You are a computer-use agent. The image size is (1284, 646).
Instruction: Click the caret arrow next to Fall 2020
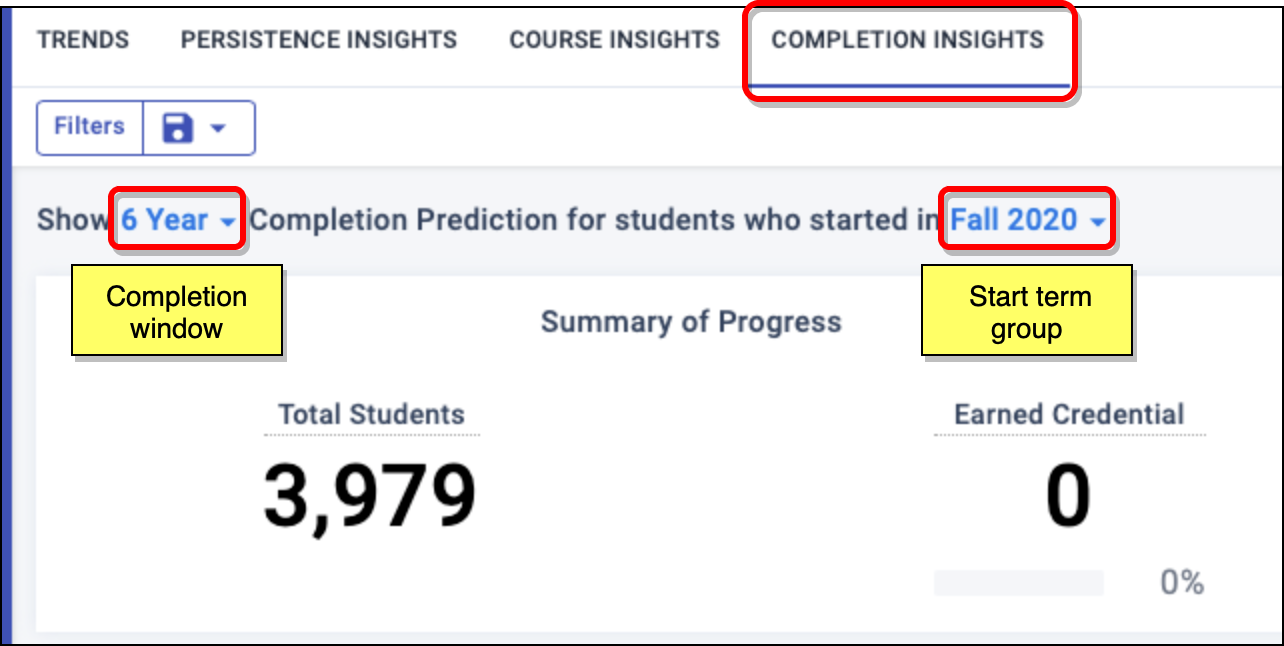point(1098,221)
